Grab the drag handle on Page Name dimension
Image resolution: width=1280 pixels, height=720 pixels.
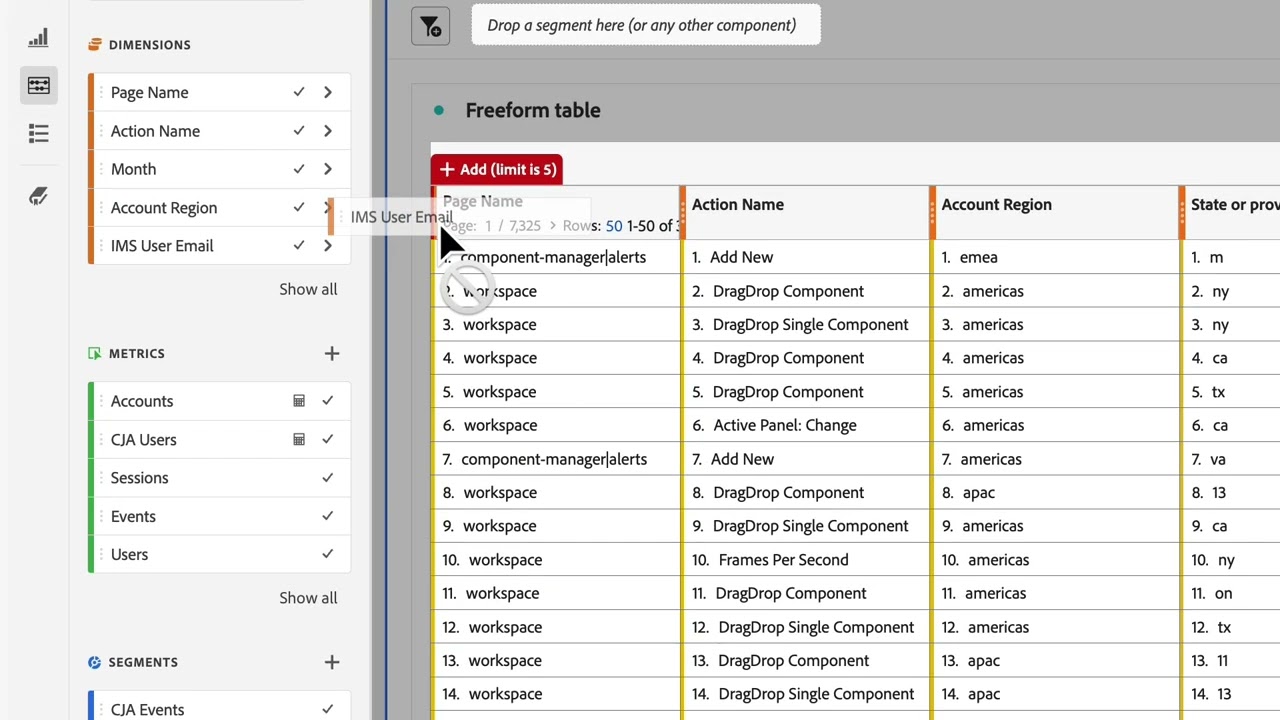(101, 92)
